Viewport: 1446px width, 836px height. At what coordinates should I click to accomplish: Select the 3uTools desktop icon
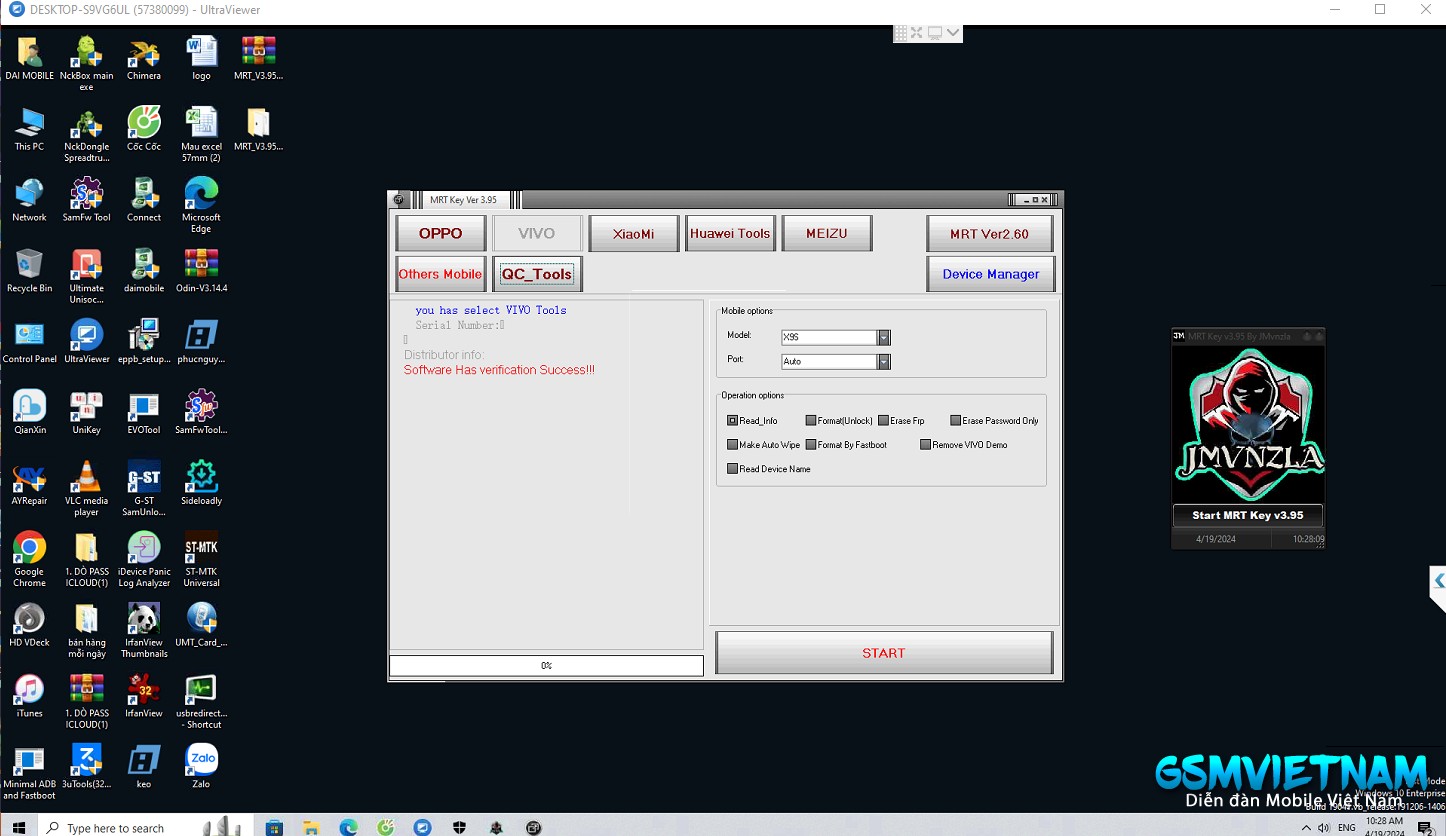click(86, 768)
